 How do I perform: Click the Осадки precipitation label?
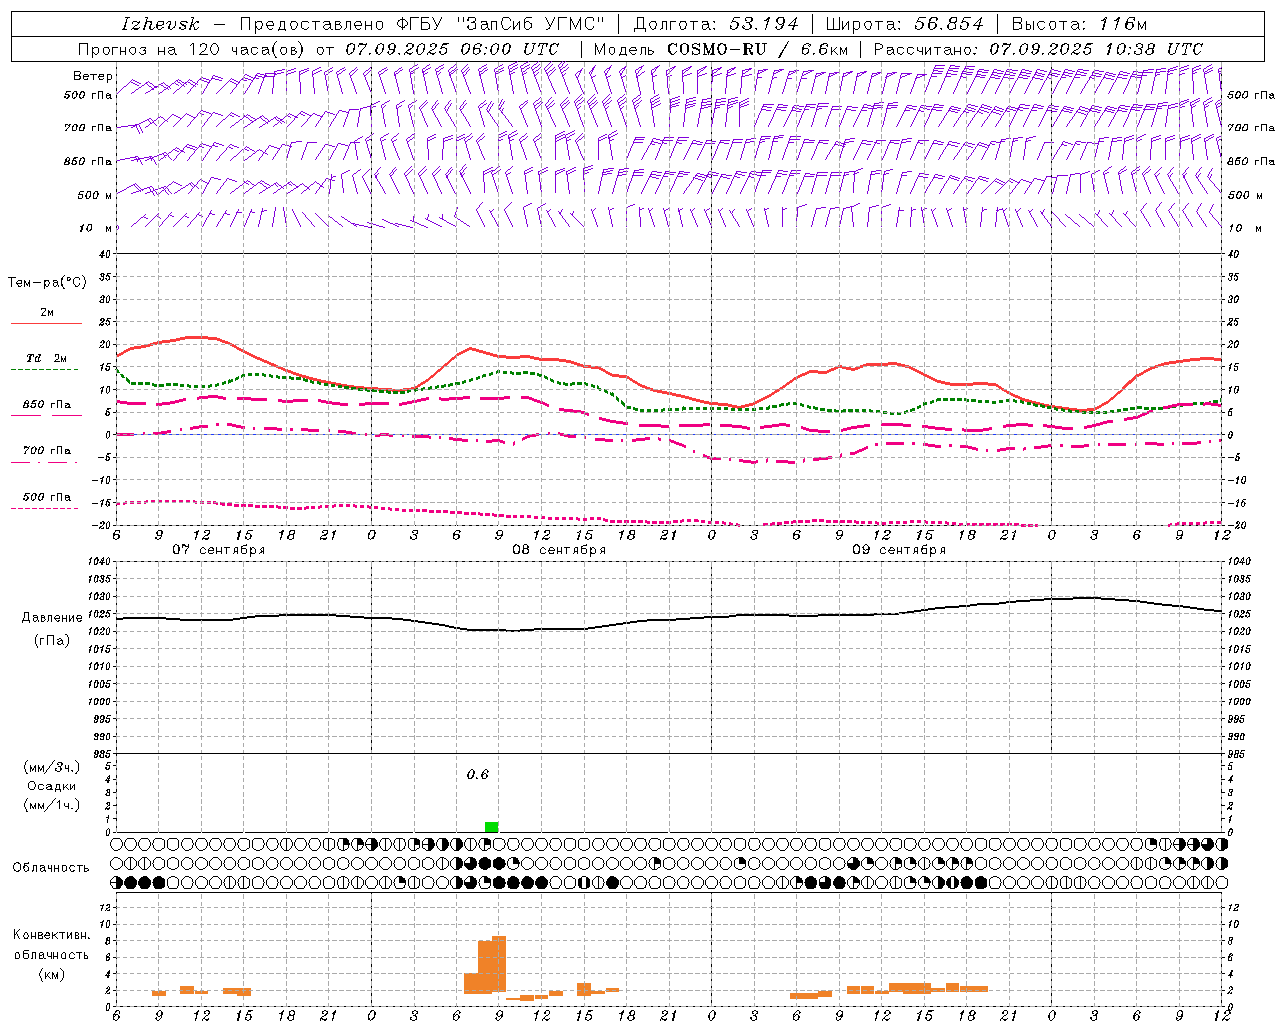pyautogui.click(x=51, y=786)
